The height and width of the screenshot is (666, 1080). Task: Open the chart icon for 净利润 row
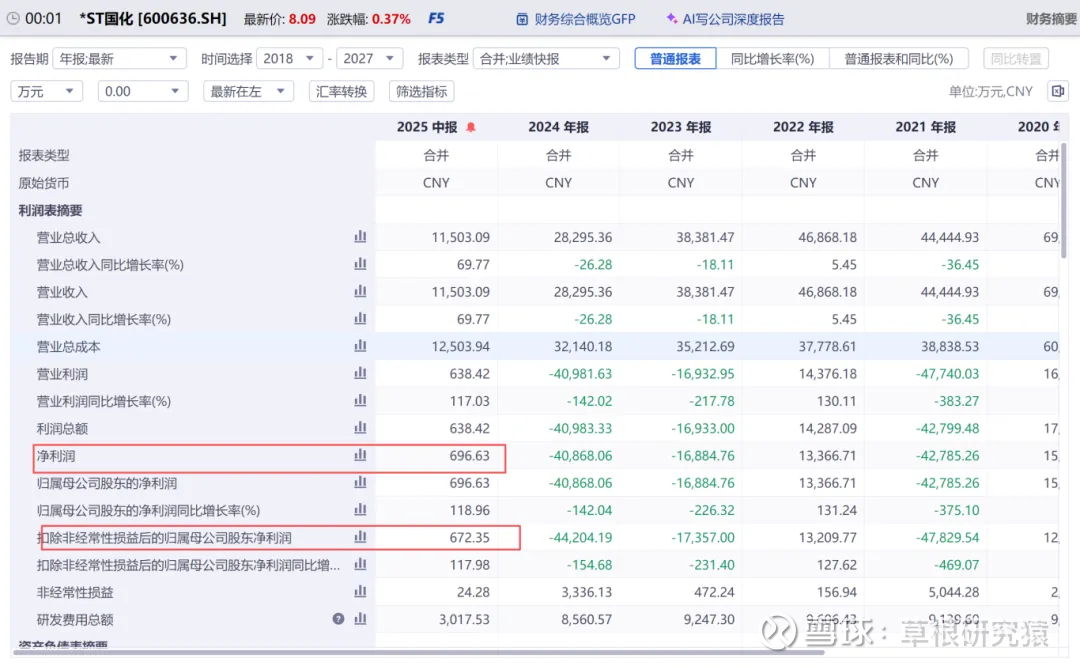coord(360,455)
